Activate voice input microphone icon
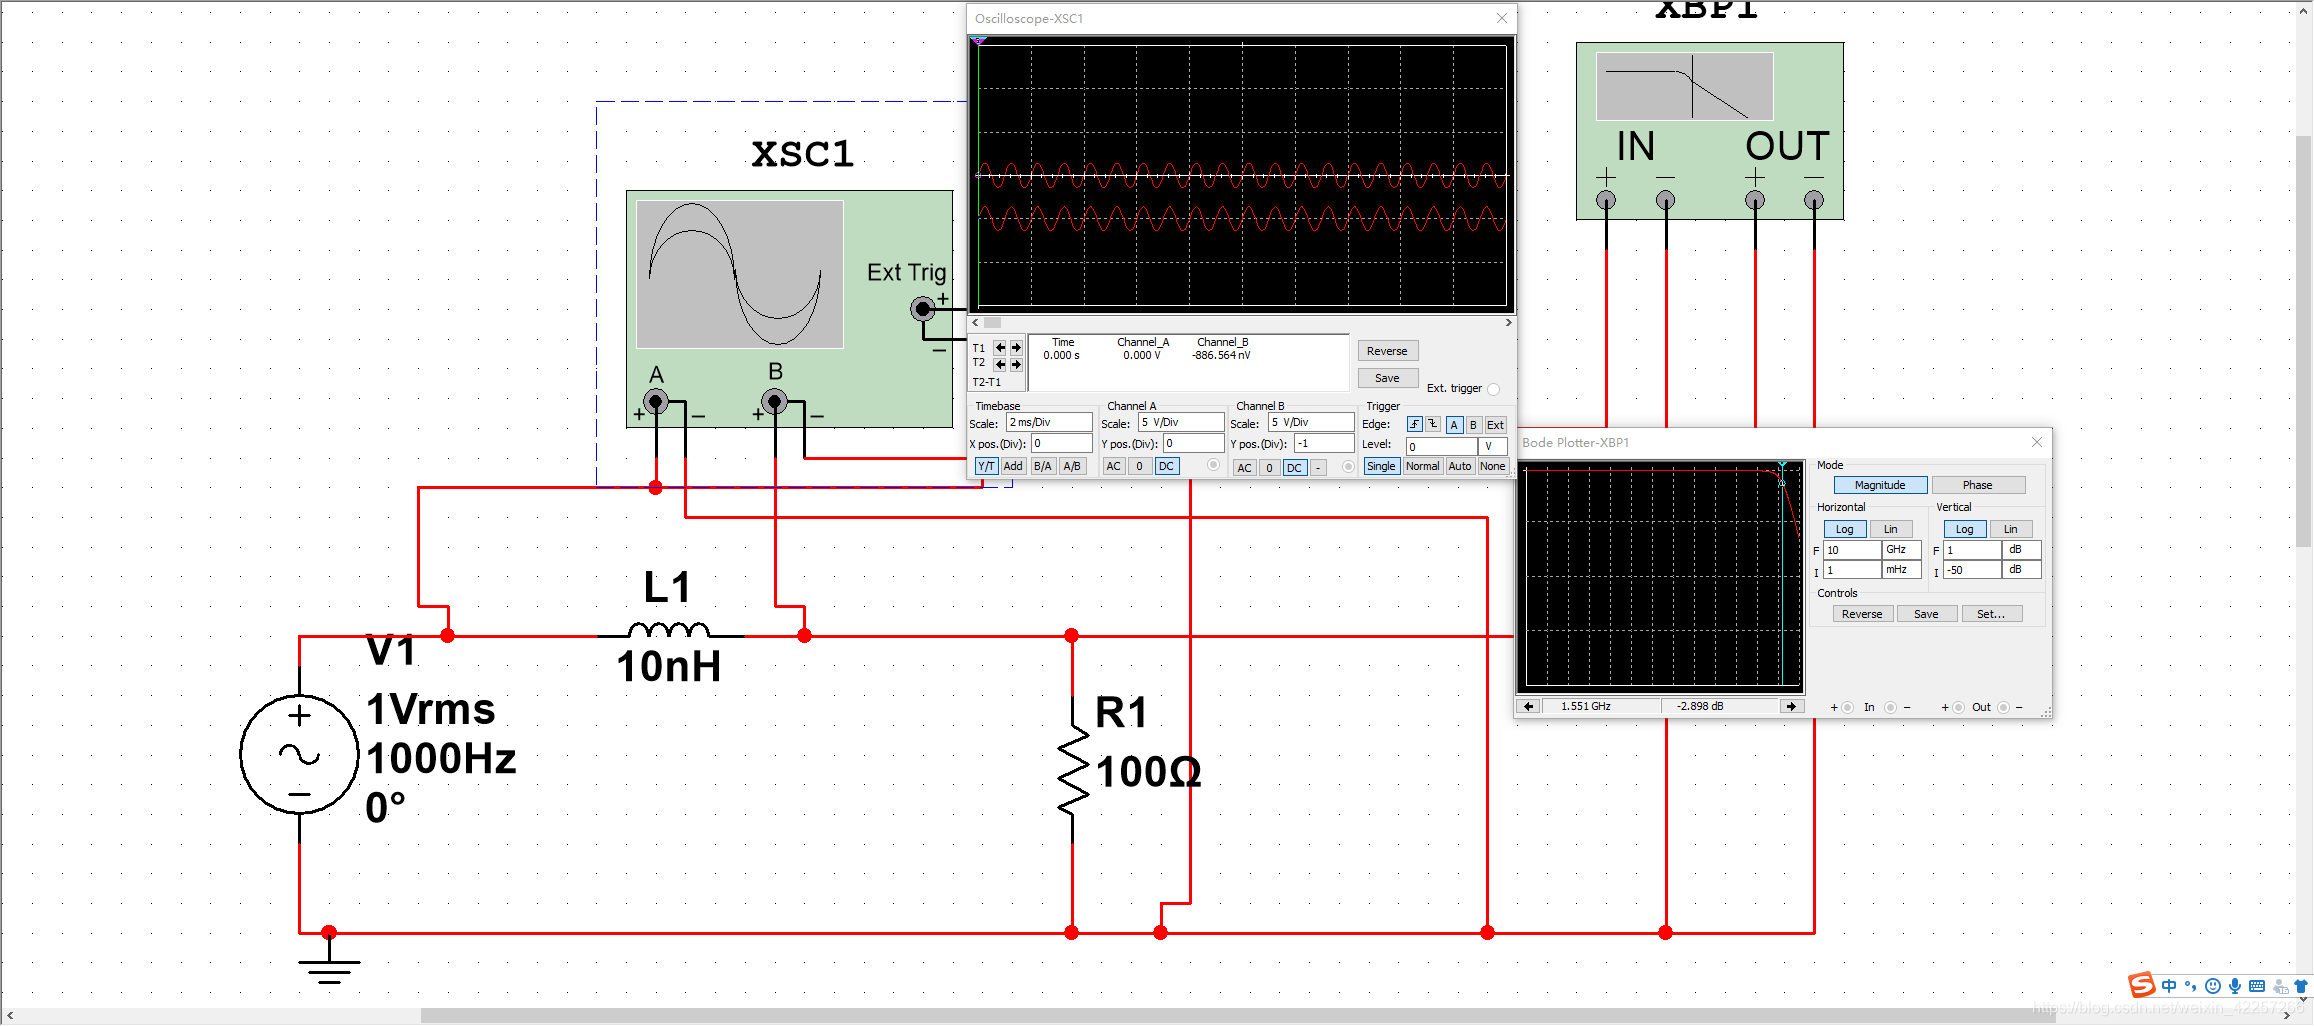The width and height of the screenshot is (2314, 1026). point(2235,986)
